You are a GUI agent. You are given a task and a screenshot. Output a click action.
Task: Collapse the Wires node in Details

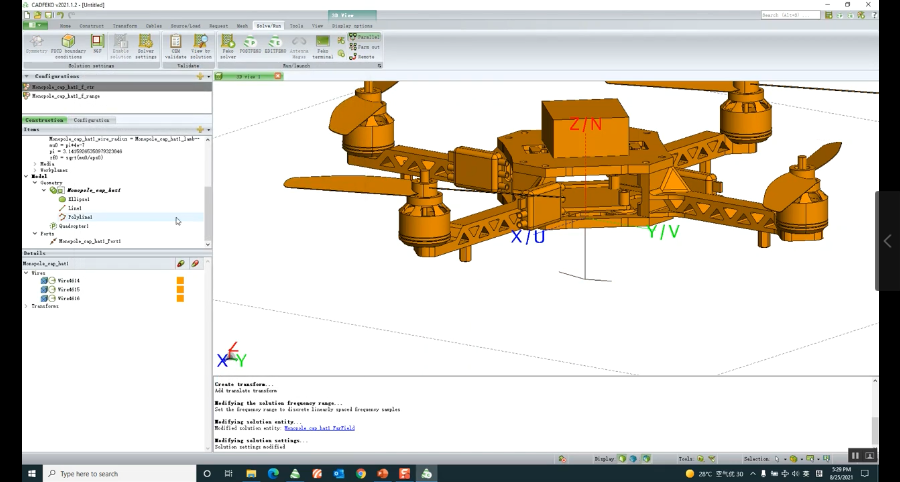point(26,273)
